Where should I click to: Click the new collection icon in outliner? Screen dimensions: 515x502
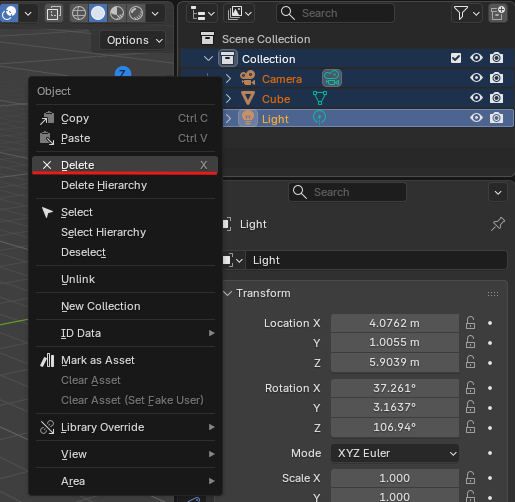pyautogui.click(x=498, y=13)
